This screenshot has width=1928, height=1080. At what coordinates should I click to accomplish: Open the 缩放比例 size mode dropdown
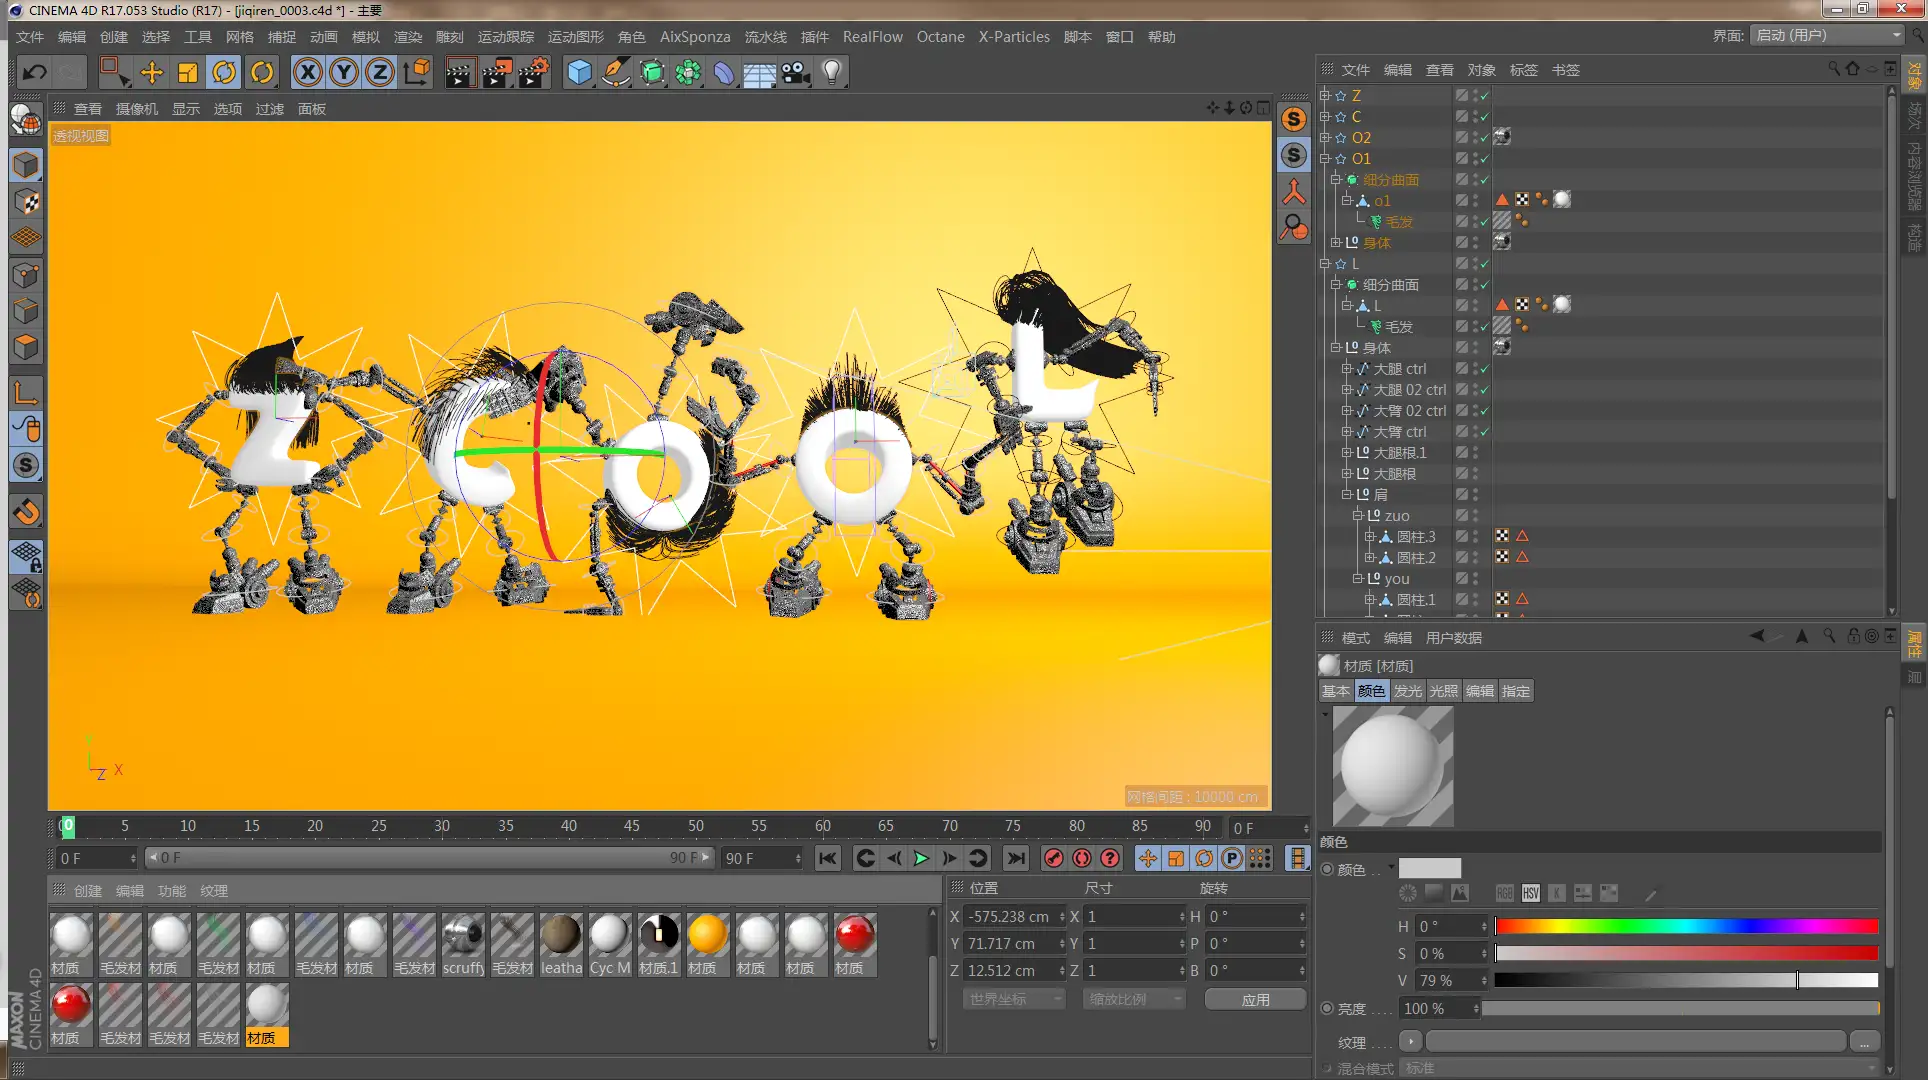[1134, 999]
